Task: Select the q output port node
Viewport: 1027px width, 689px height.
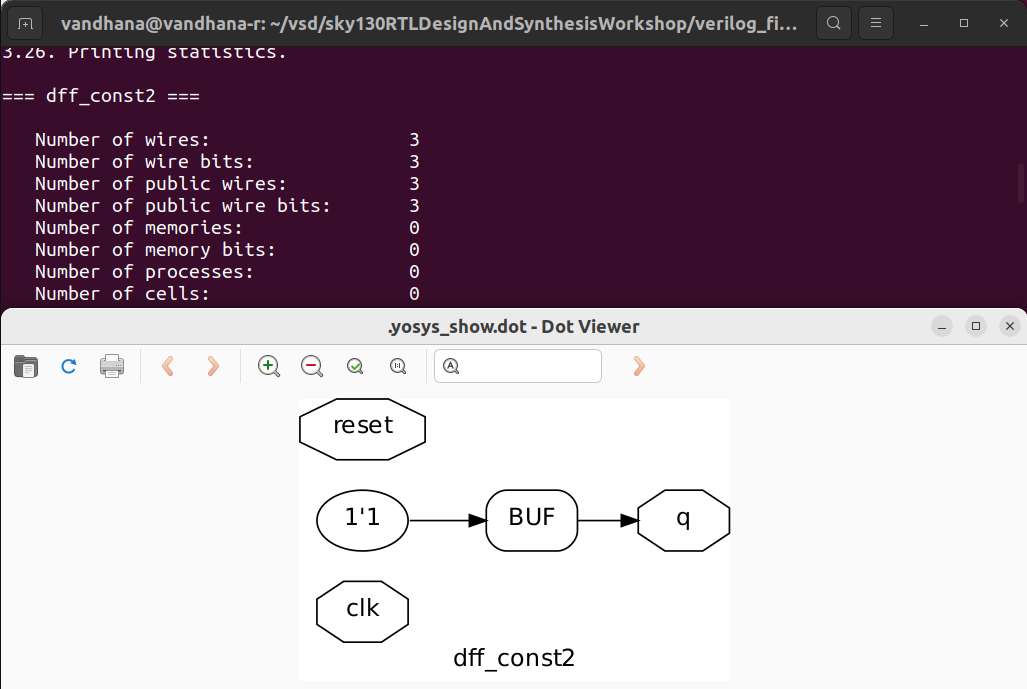Action: [x=683, y=520]
